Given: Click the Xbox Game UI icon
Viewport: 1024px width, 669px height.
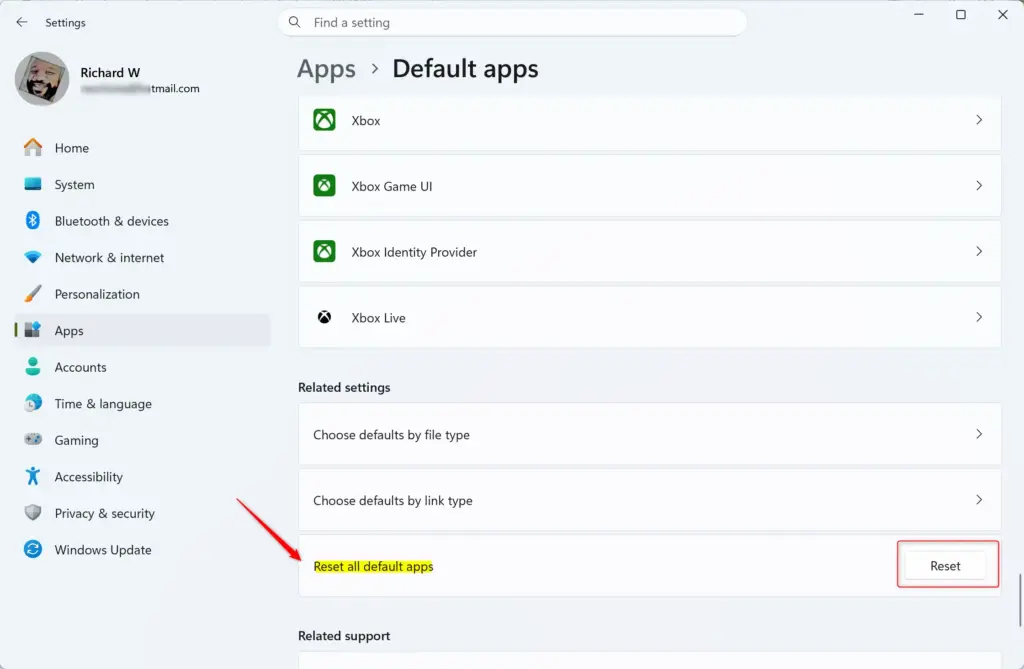Looking at the screenshot, I should (x=325, y=186).
